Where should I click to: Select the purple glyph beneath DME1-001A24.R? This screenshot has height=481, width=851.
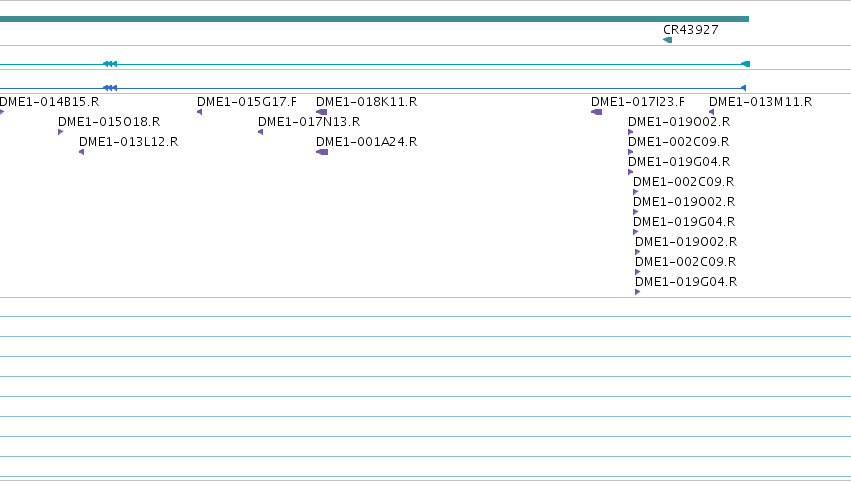click(322, 152)
